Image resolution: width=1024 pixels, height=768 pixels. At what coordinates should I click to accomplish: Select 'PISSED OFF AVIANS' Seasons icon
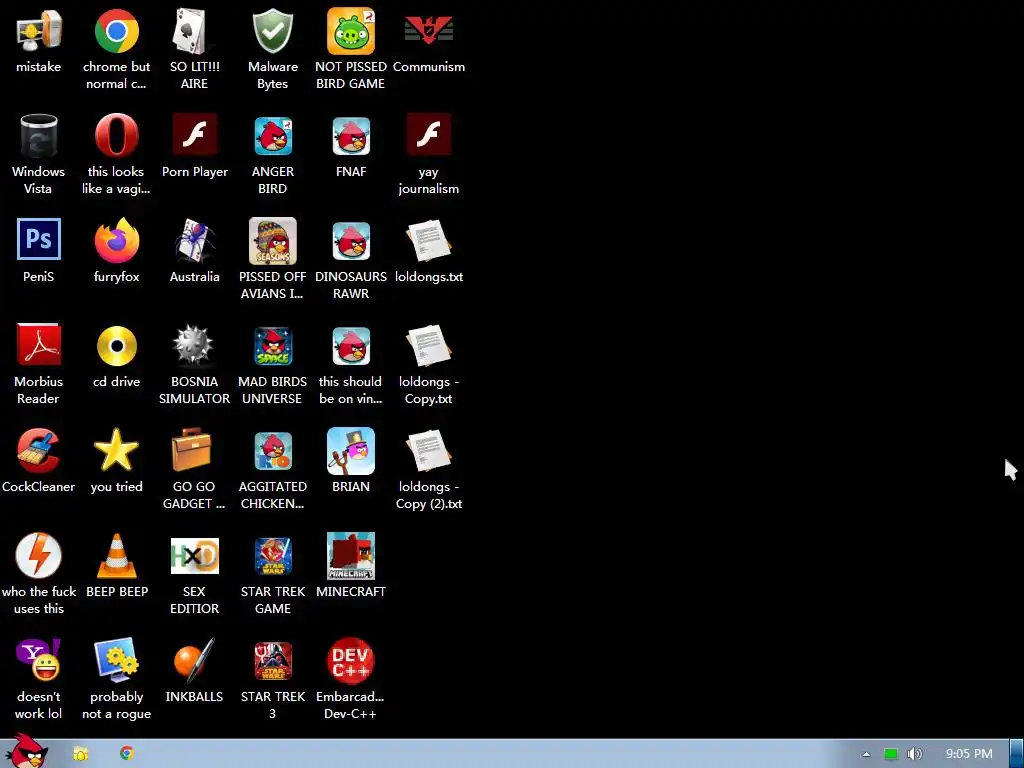click(272, 241)
